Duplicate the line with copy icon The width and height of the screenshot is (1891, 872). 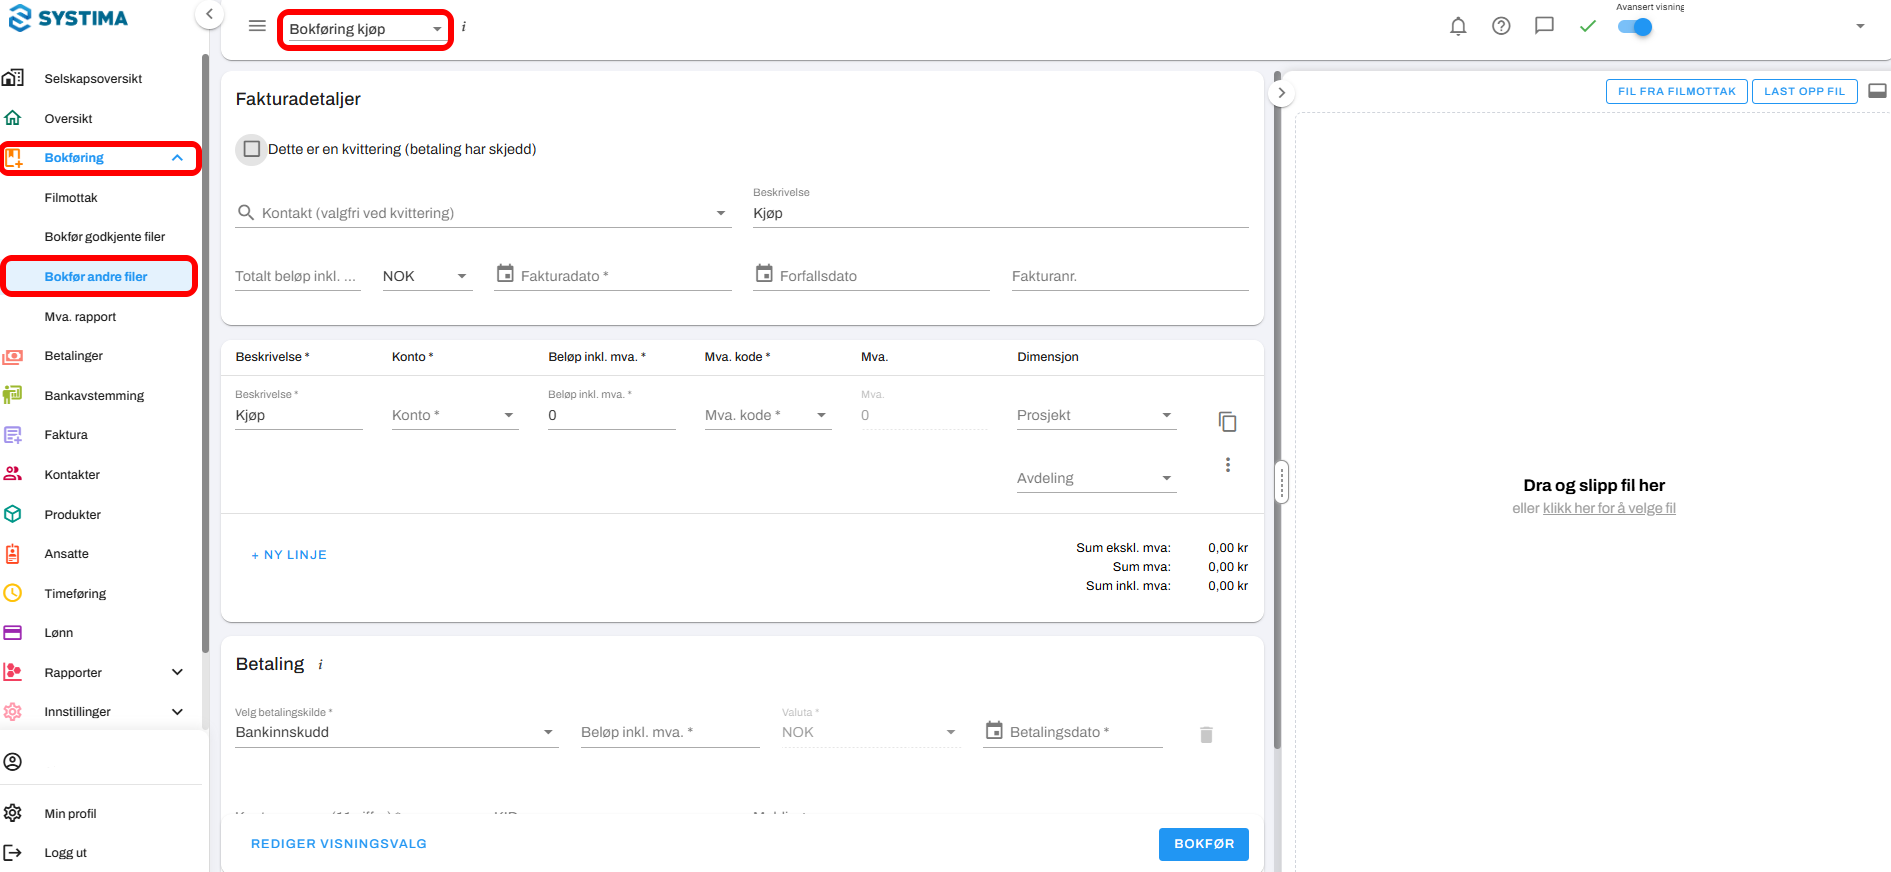tap(1228, 422)
